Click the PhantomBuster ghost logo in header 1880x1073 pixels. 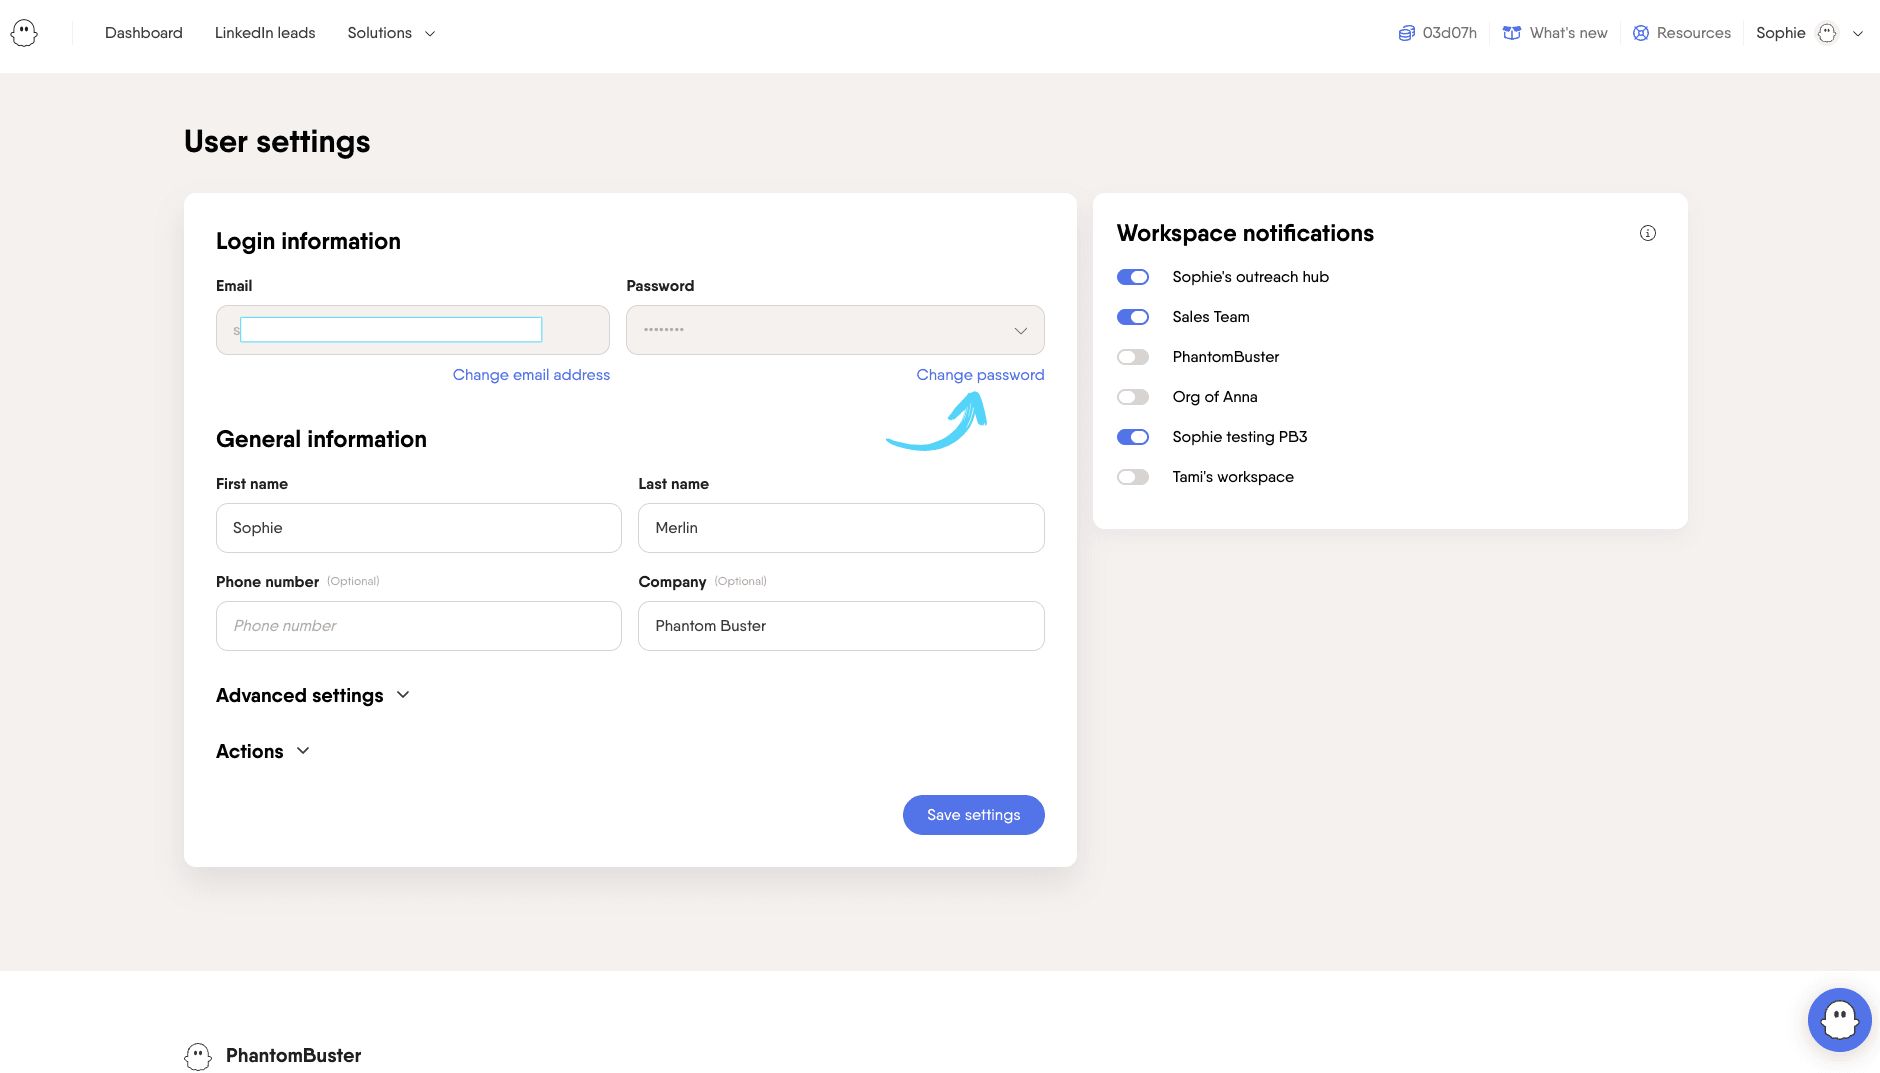pyautogui.click(x=24, y=33)
